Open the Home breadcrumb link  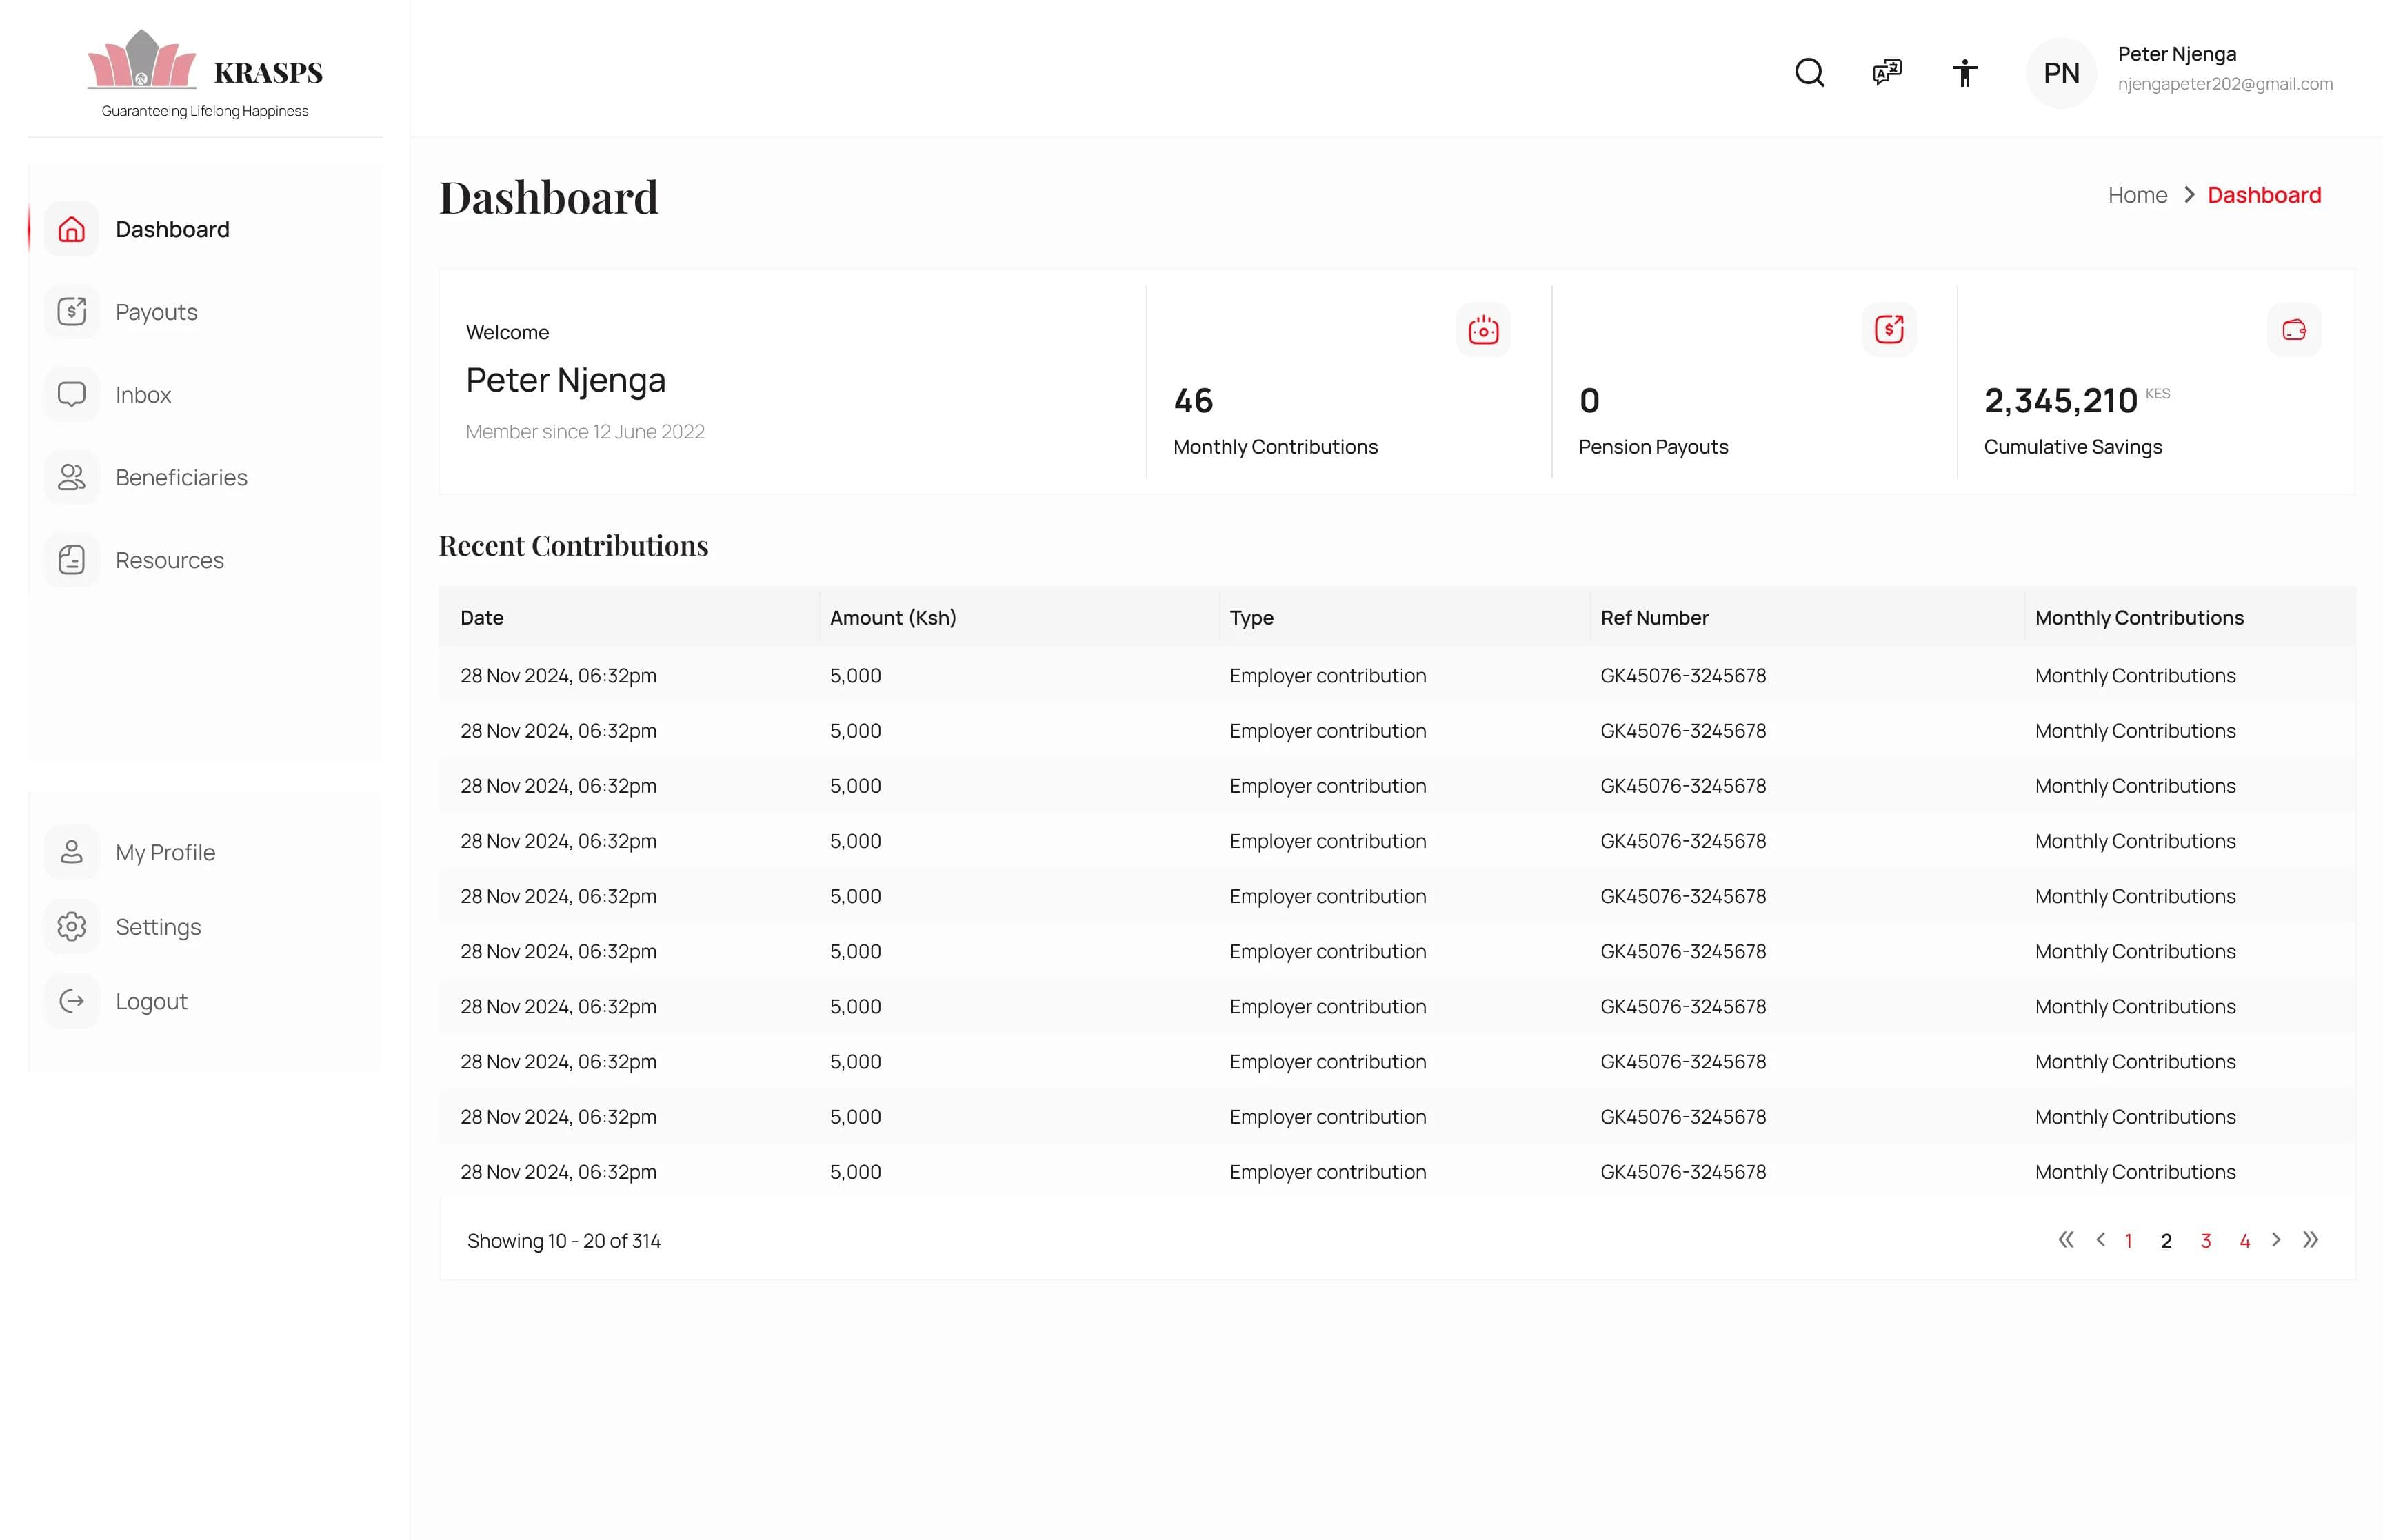2137,194
